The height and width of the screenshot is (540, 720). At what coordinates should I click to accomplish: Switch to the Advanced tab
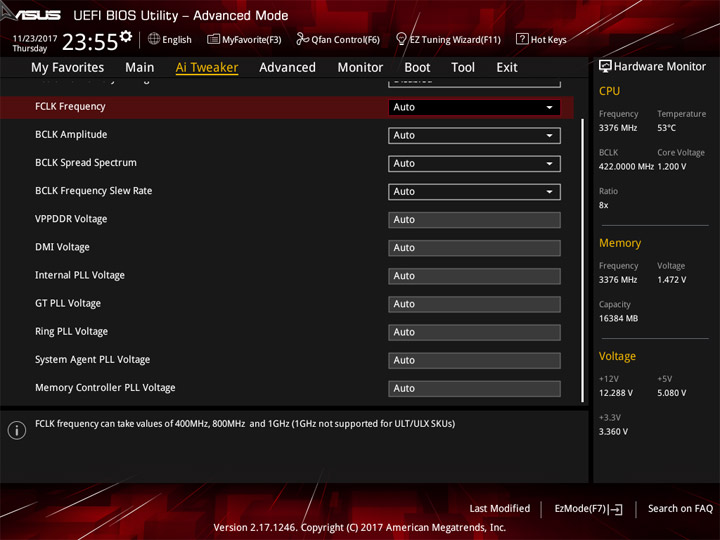pyautogui.click(x=287, y=68)
